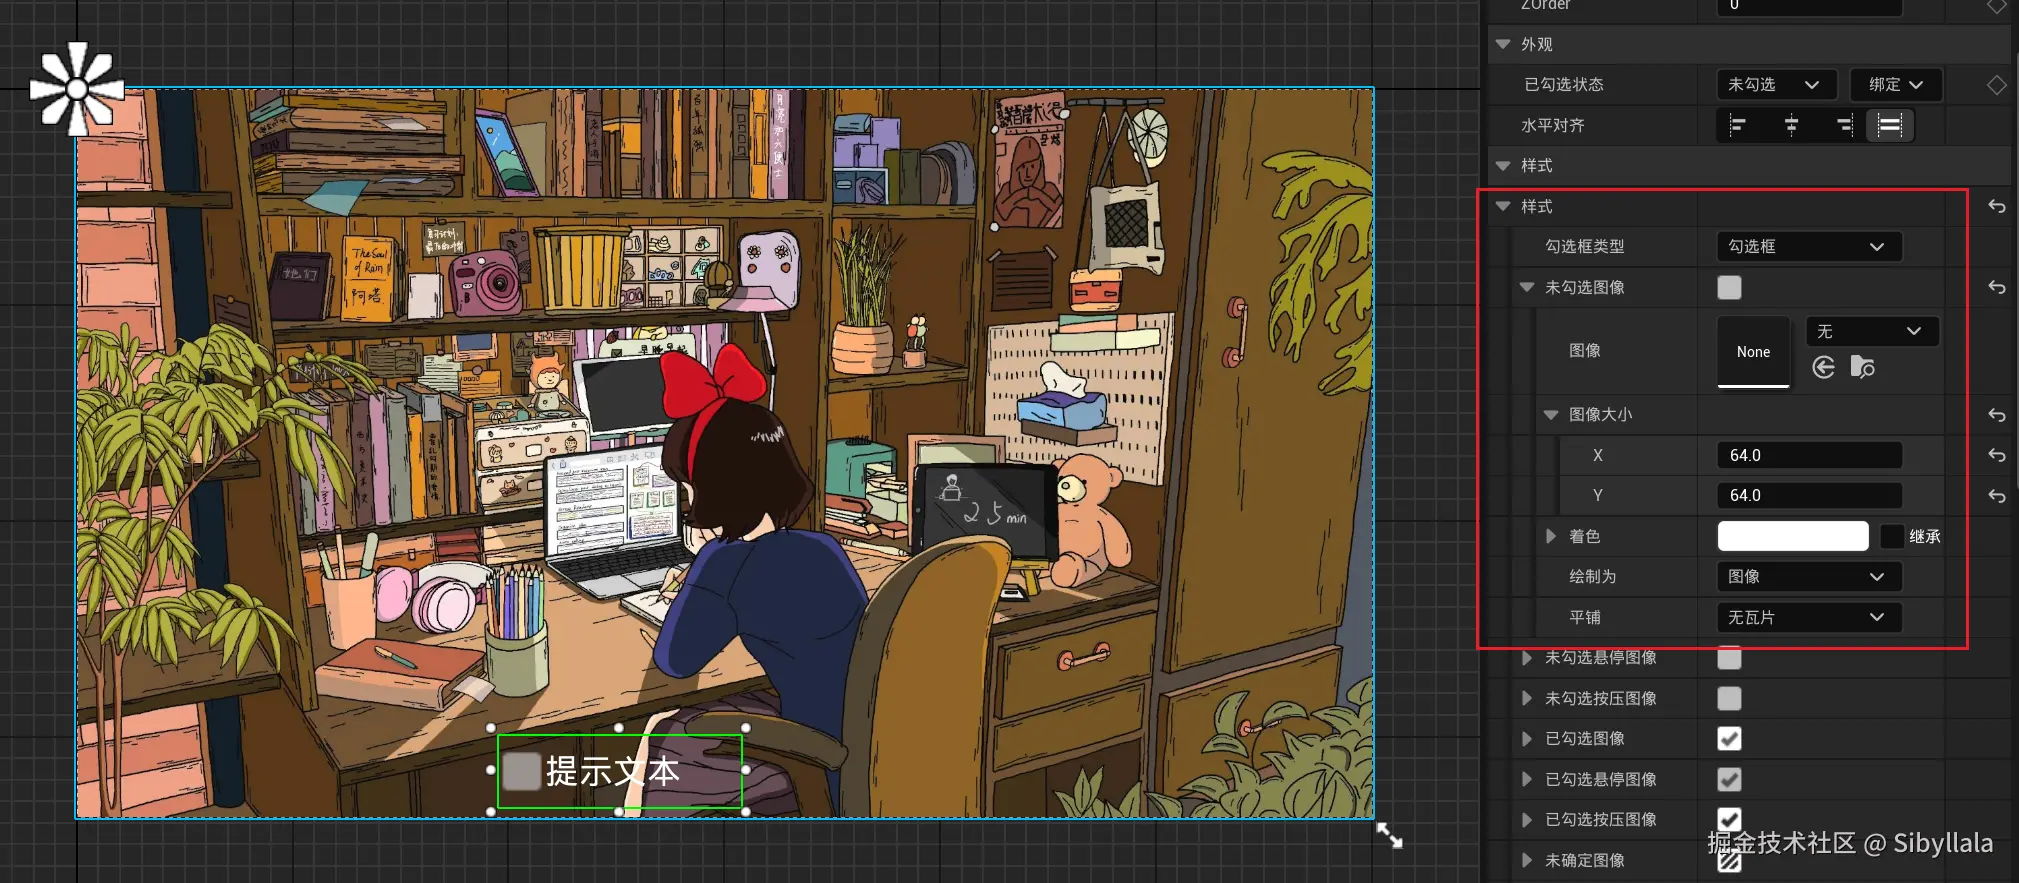Click the white 着色 color swatch
The width and height of the screenshot is (2019, 883).
click(1793, 536)
